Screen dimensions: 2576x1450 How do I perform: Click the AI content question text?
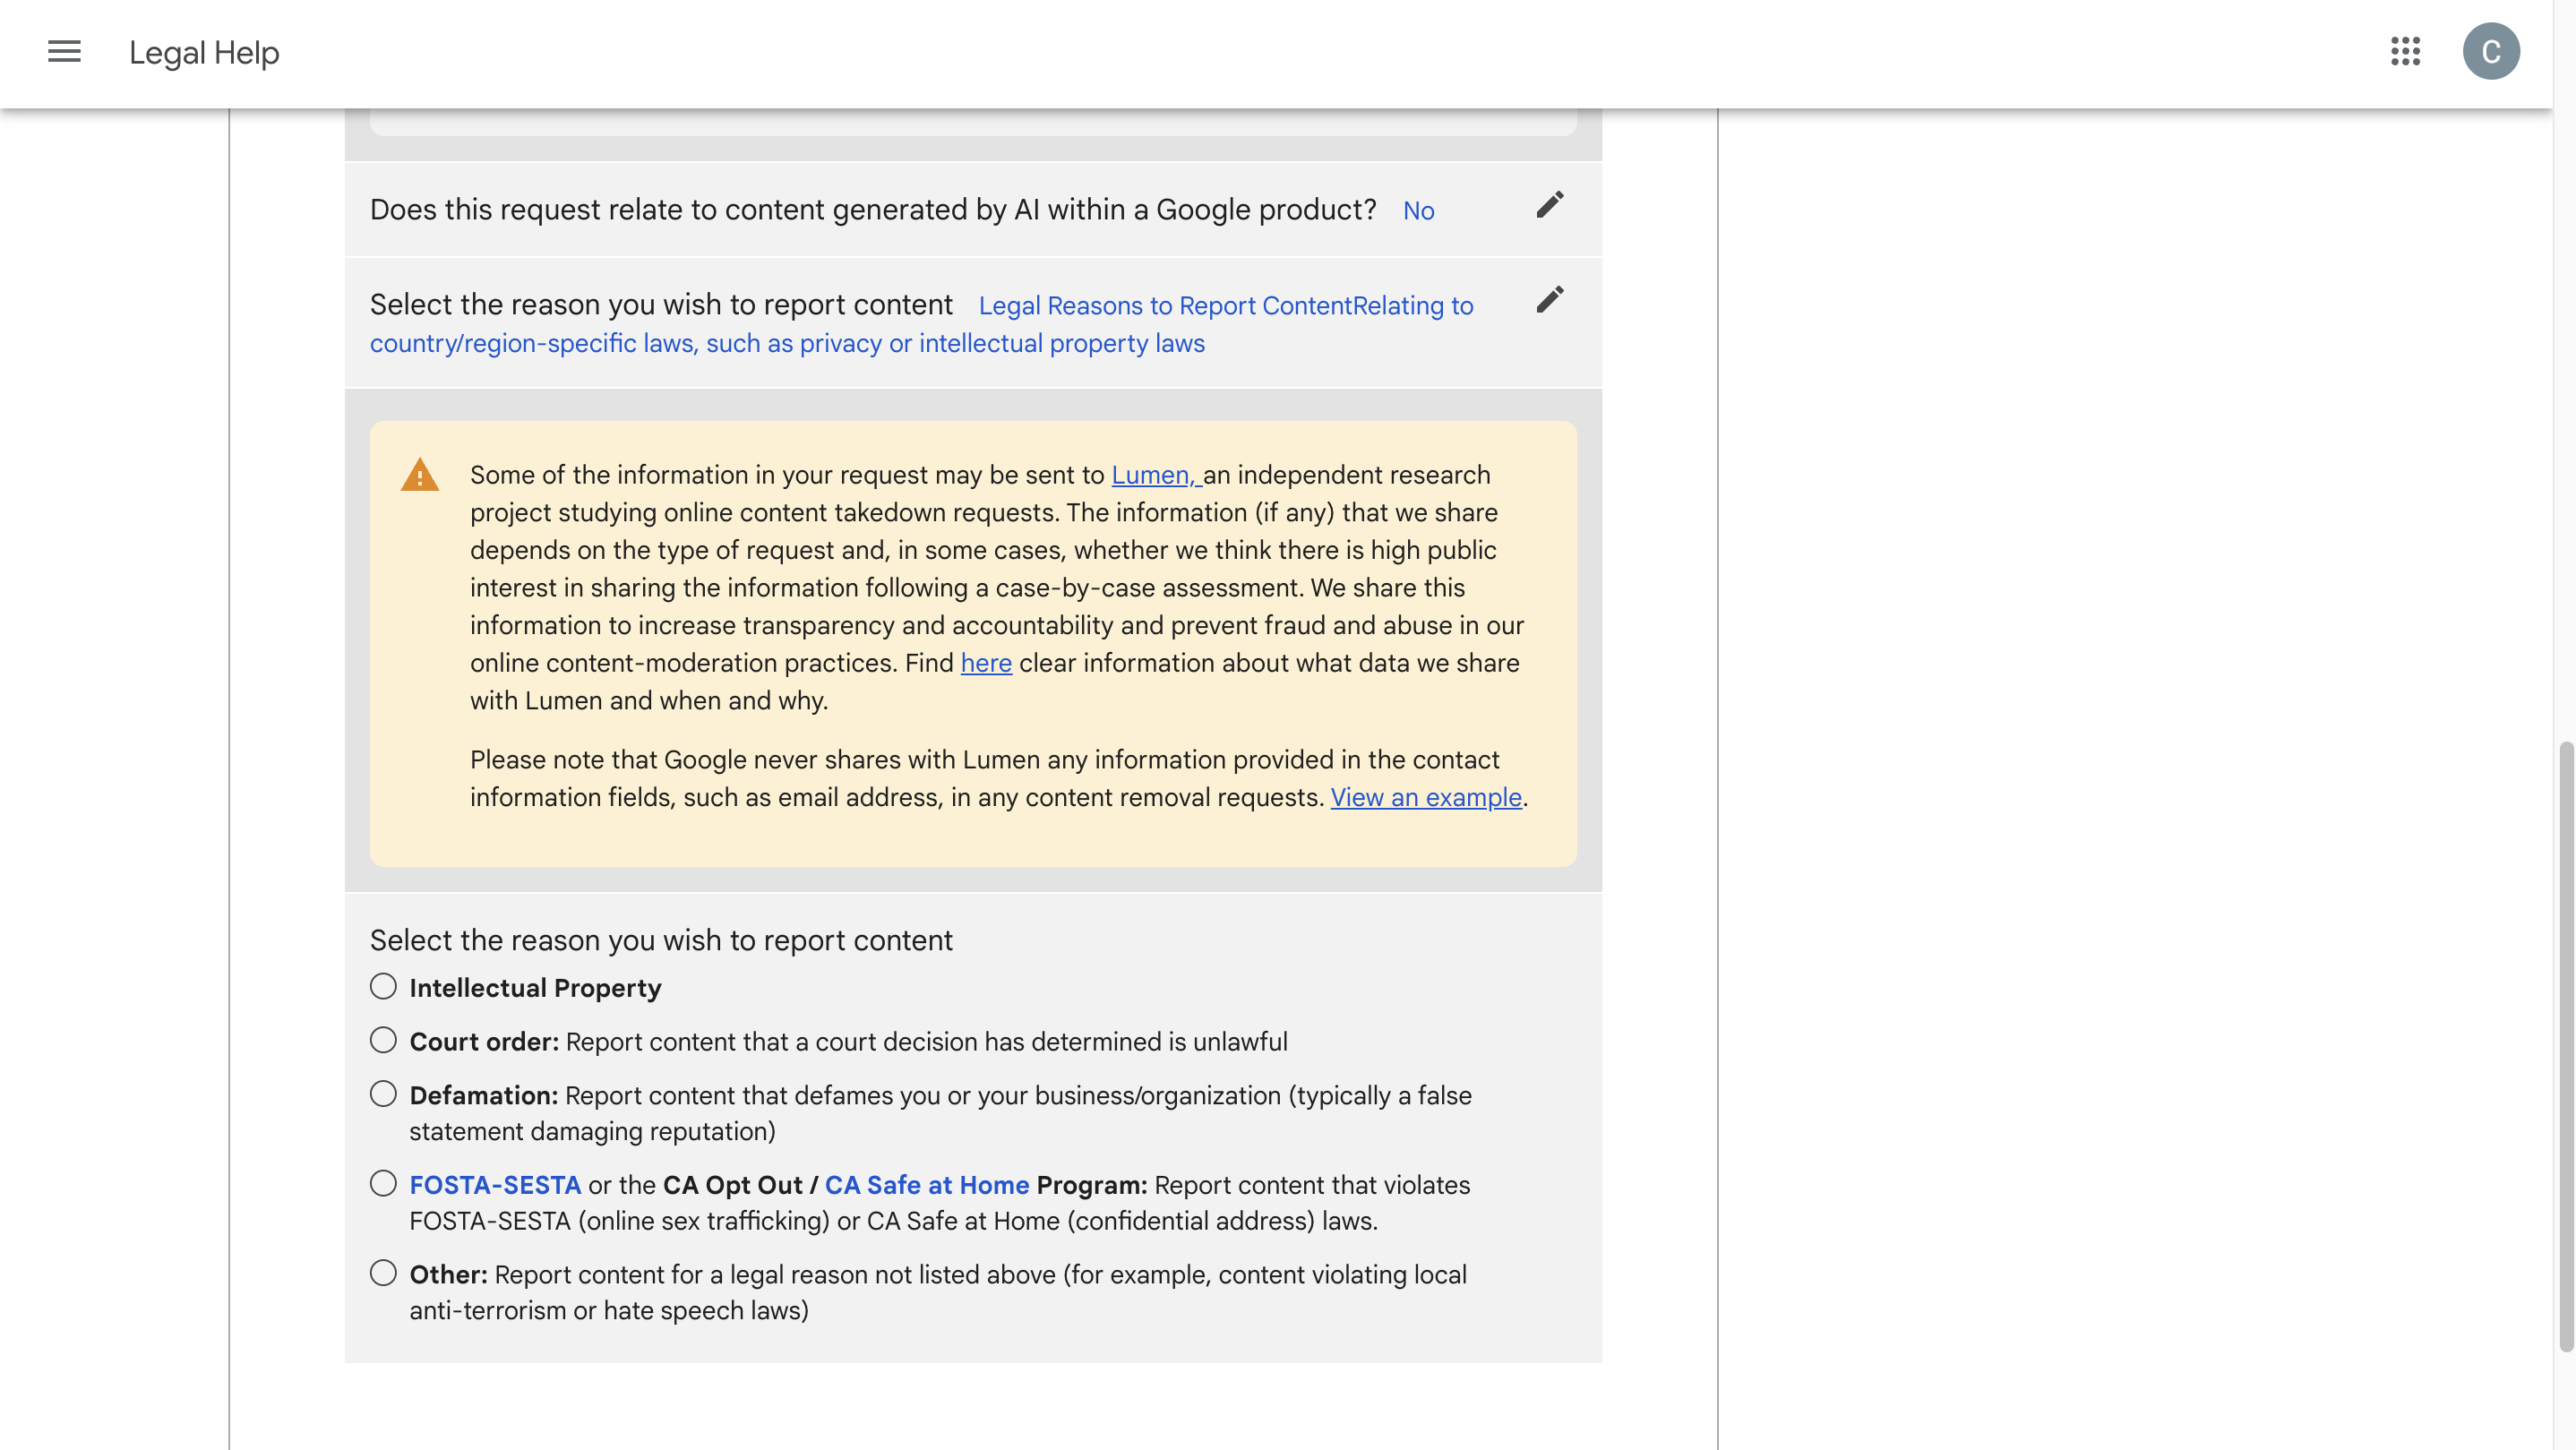(873, 210)
